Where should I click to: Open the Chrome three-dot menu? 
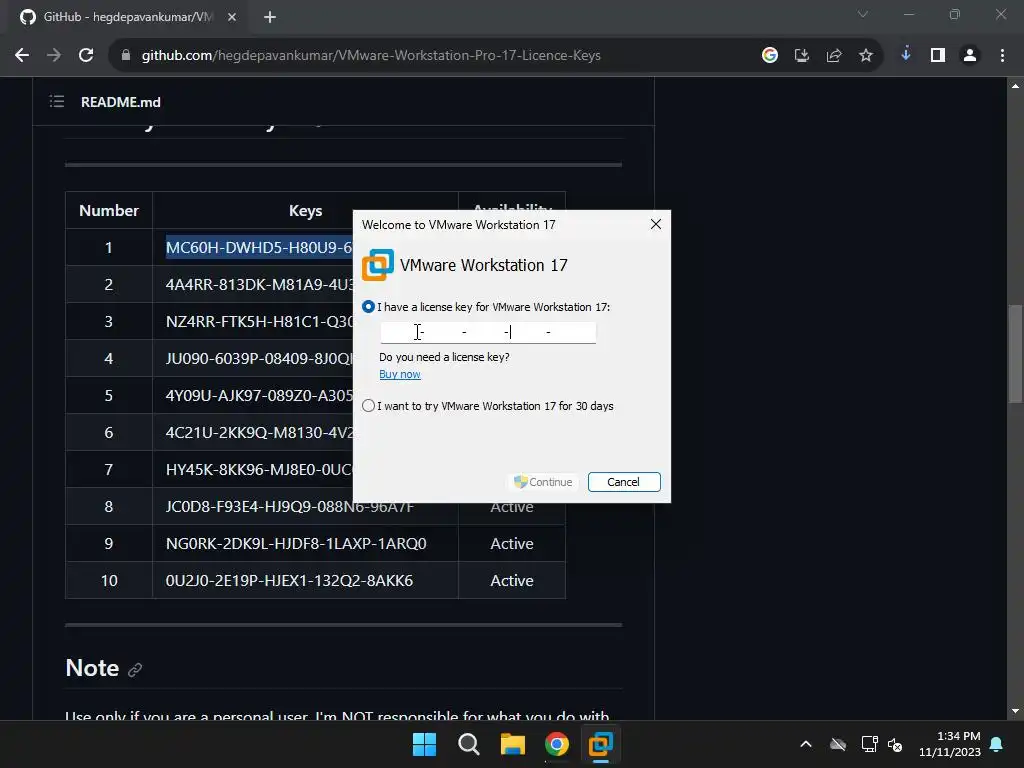pos(1002,56)
